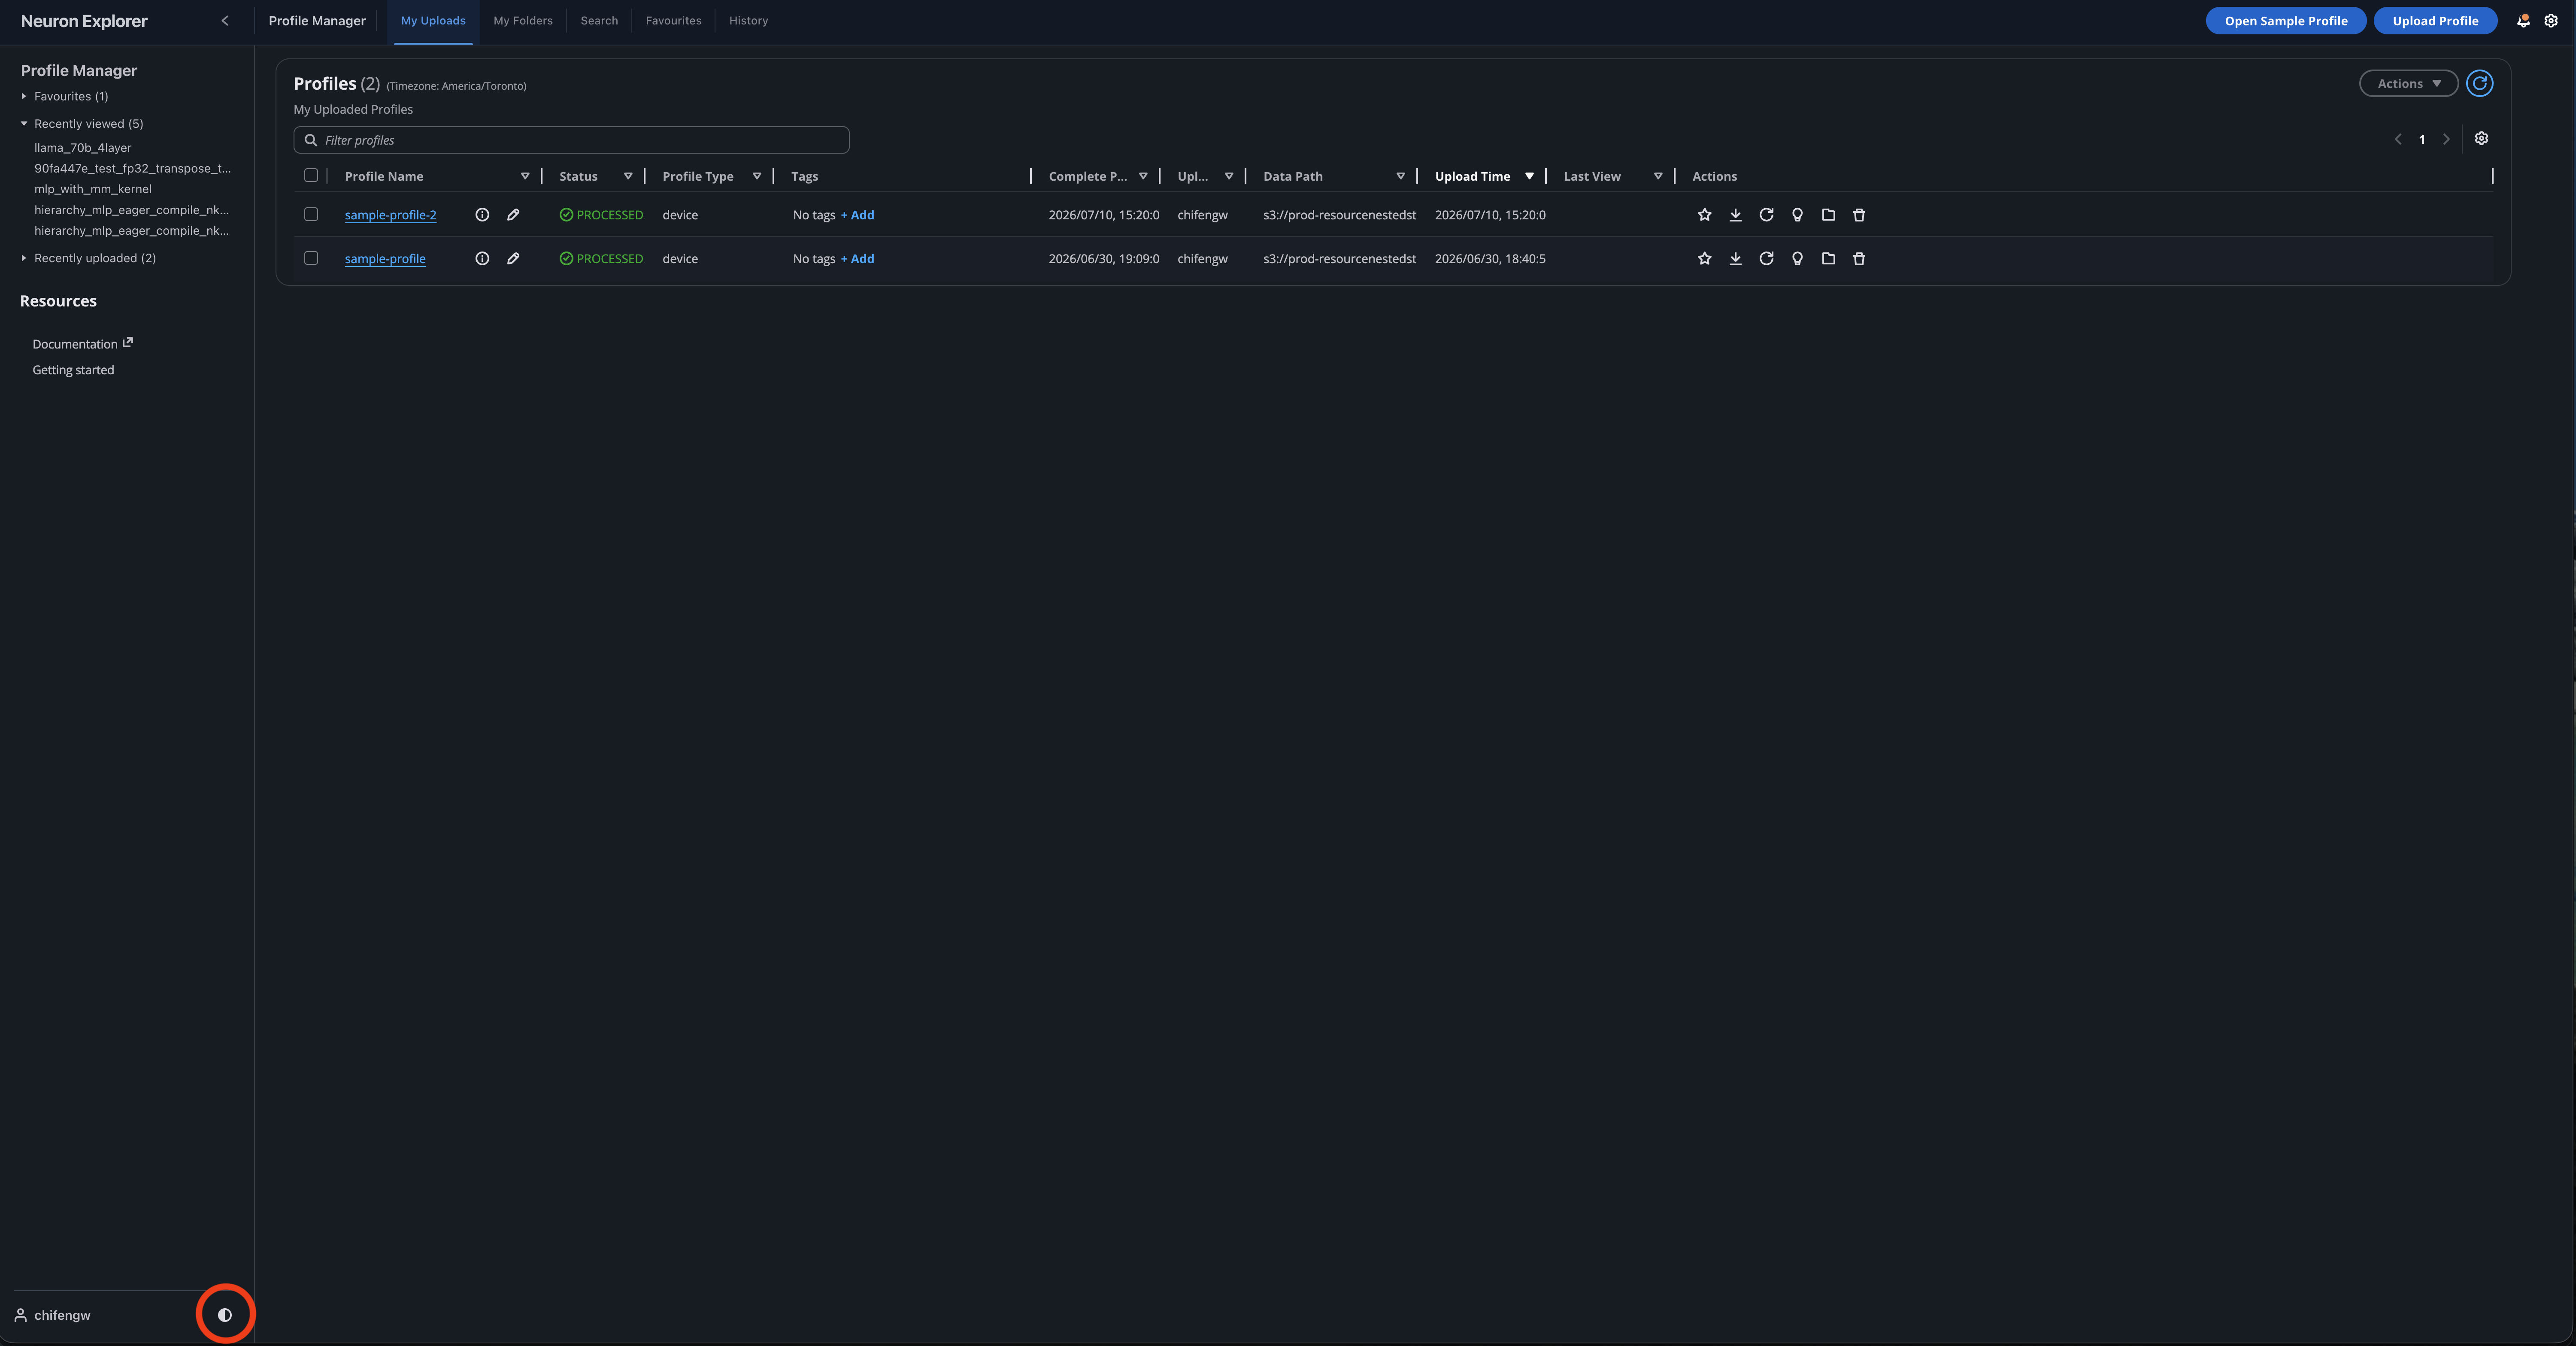
Task: Refresh the profiles list
Action: 2479,83
